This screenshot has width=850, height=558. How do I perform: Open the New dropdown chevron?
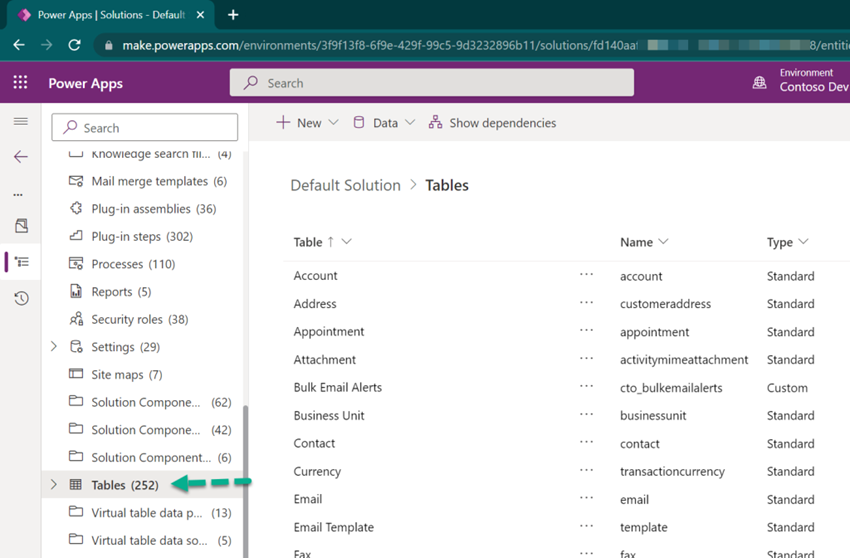pyautogui.click(x=334, y=123)
